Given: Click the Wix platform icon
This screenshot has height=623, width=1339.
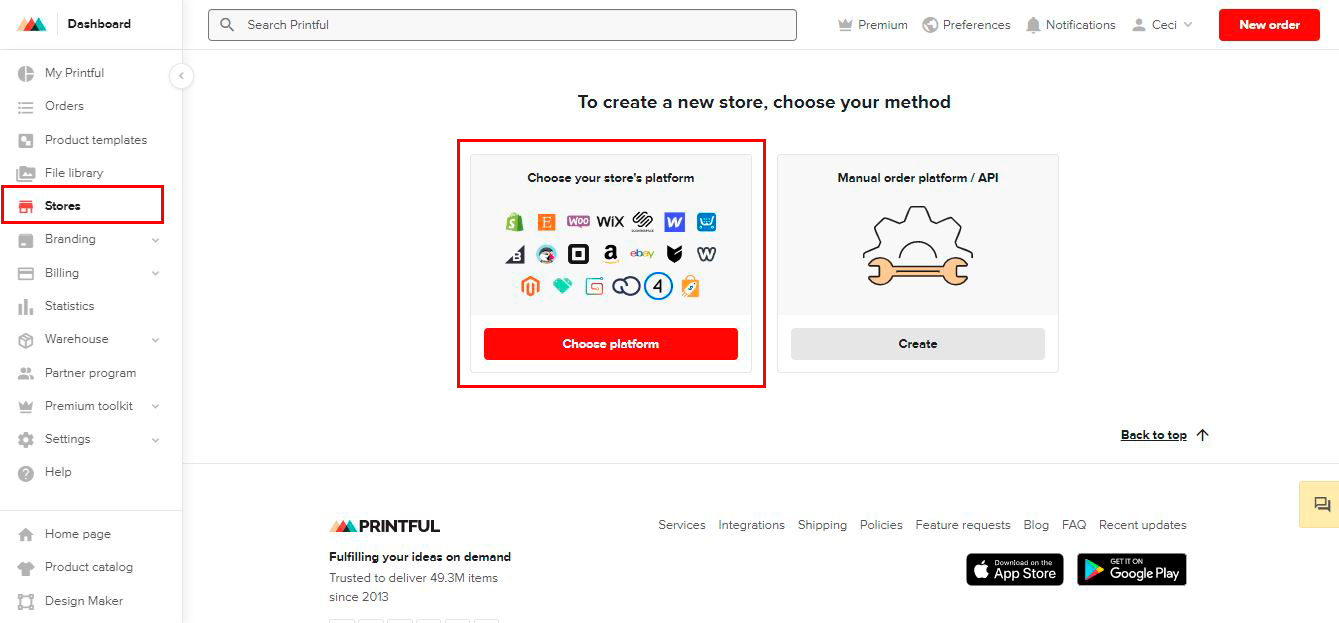Looking at the screenshot, I should (610, 221).
